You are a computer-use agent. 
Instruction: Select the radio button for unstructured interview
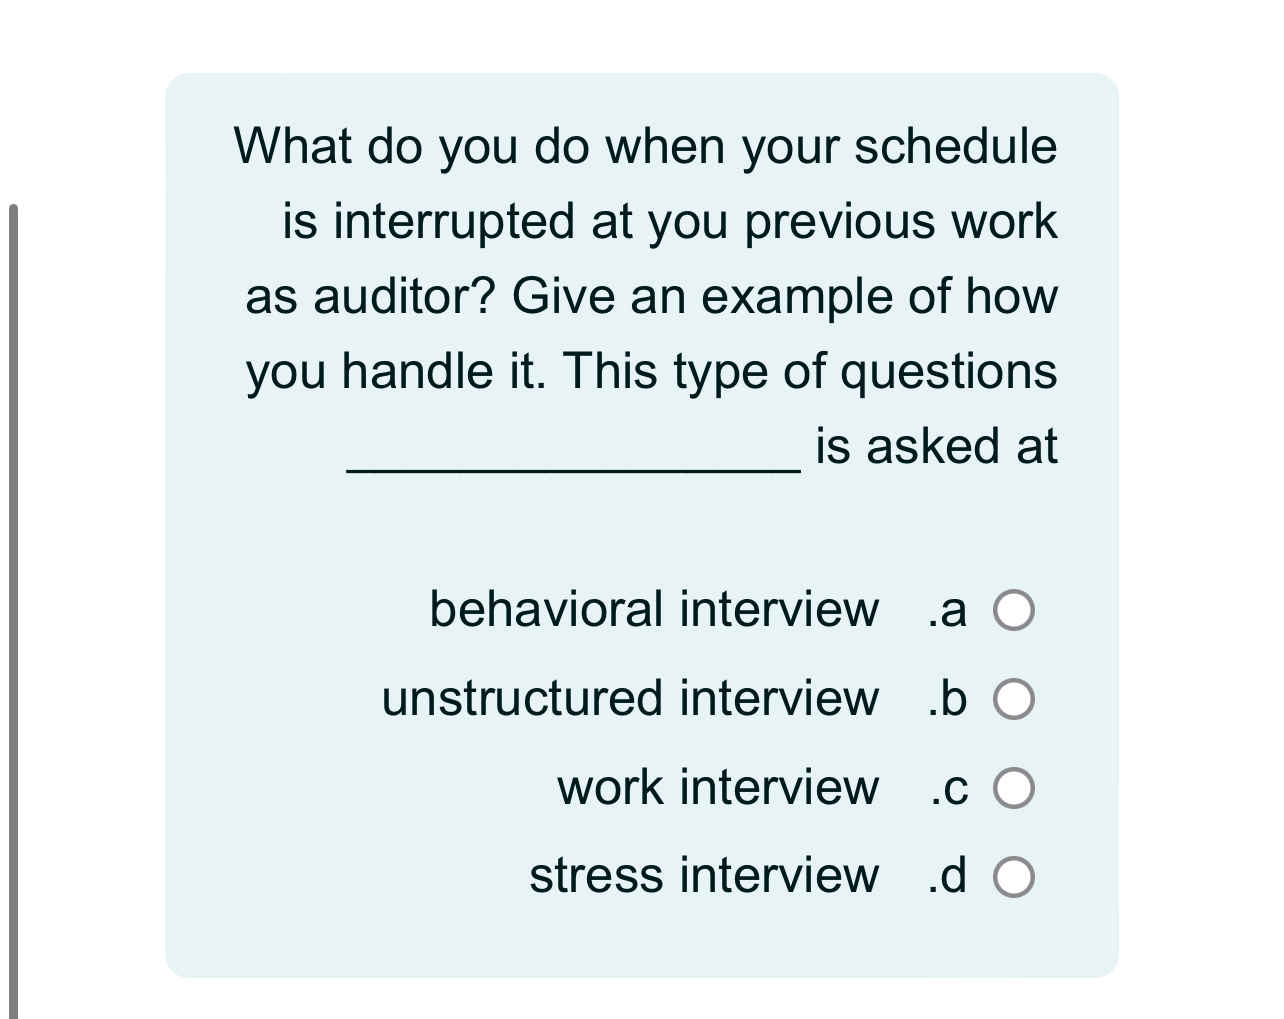[x=1013, y=699]
